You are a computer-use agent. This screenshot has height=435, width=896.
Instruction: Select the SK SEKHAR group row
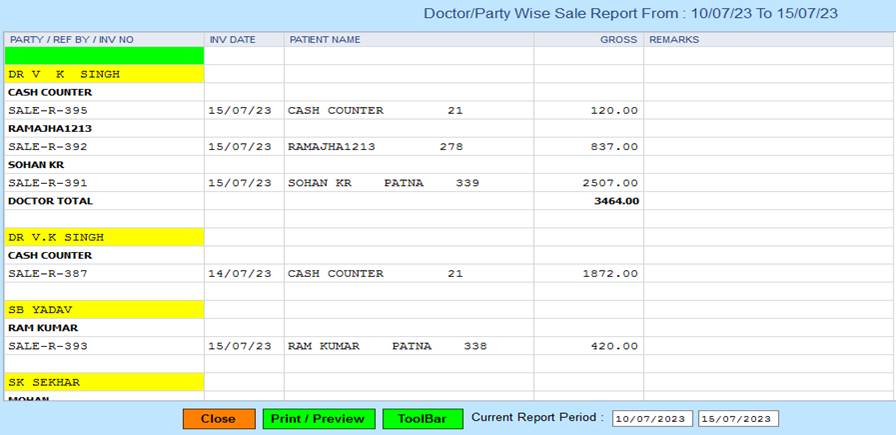click(44, 382)
